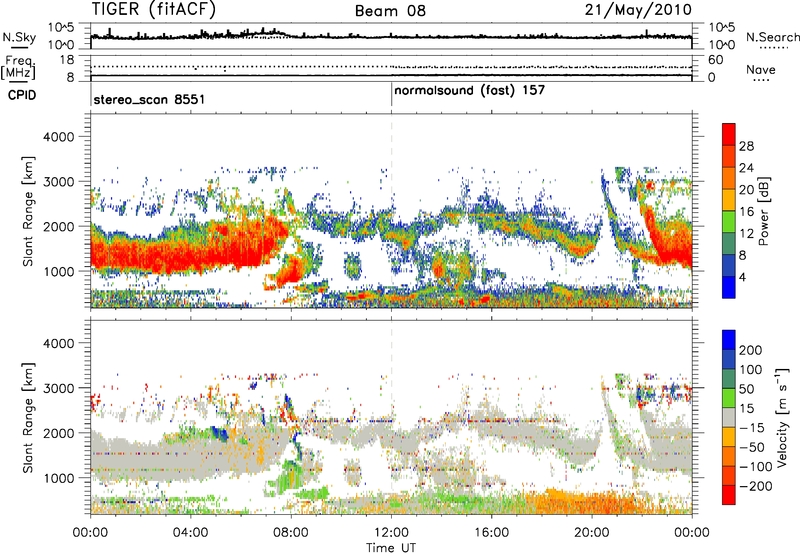Click the red top of power colorbar
Viewport: 800px width, 554px height.
coord(729,133)
